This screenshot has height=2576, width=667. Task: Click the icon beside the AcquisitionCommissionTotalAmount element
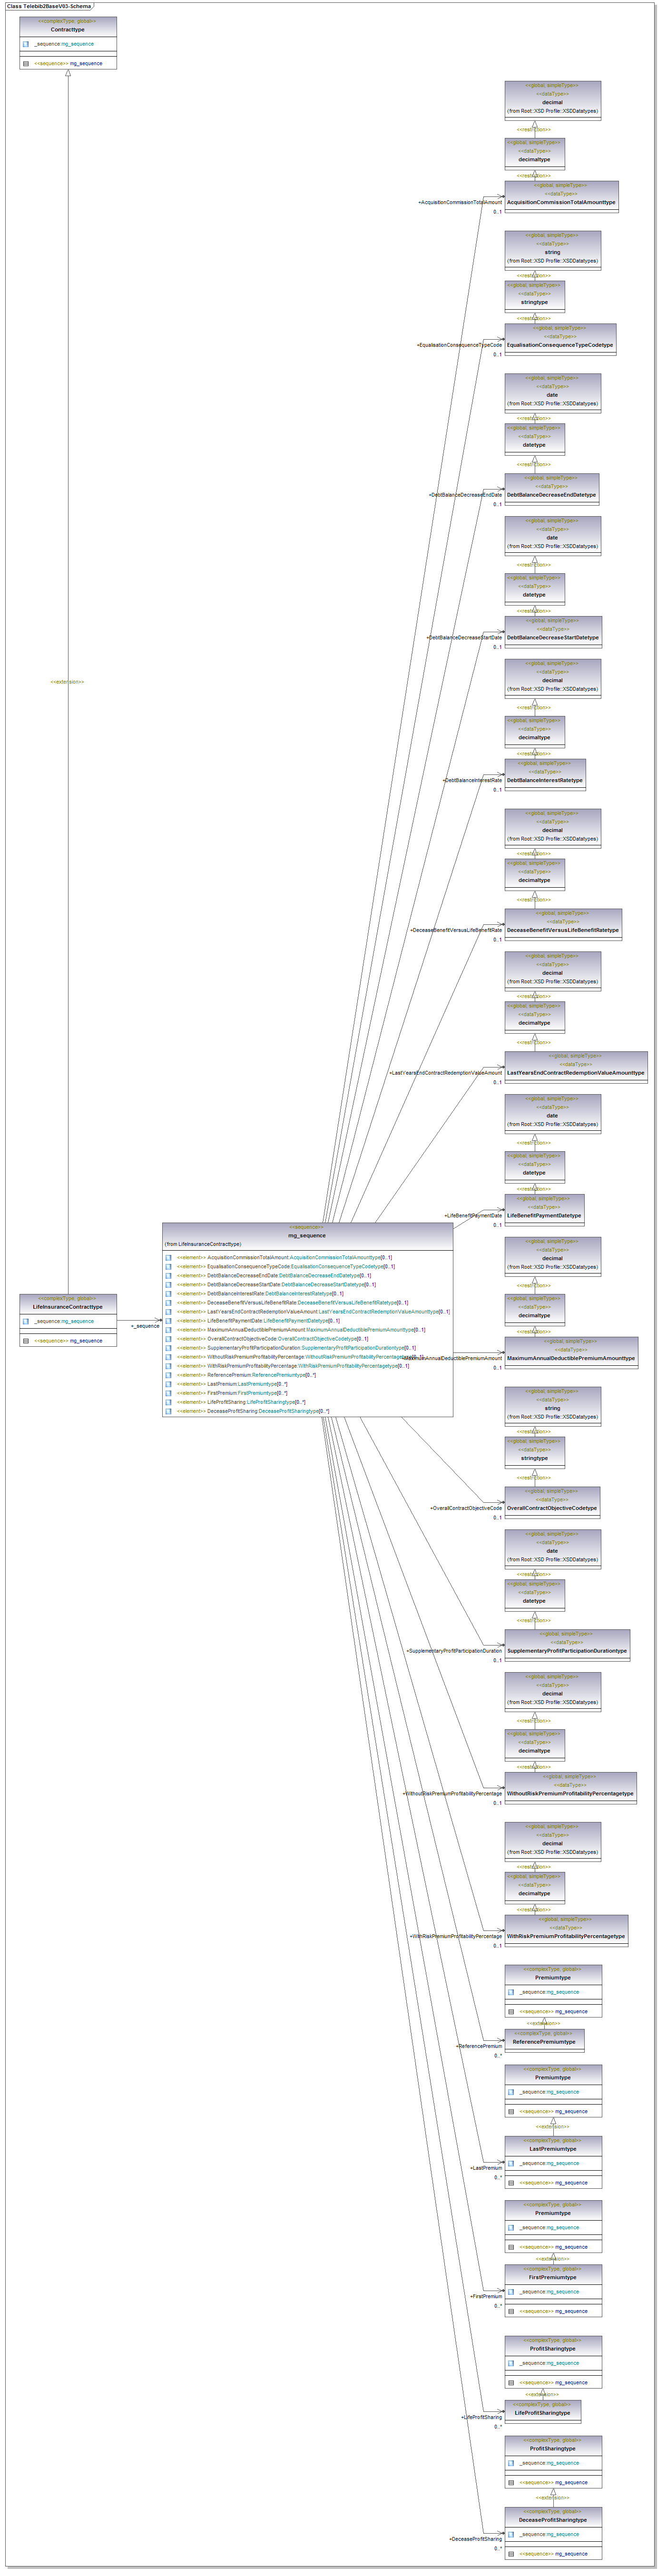tap(169, 1258)
